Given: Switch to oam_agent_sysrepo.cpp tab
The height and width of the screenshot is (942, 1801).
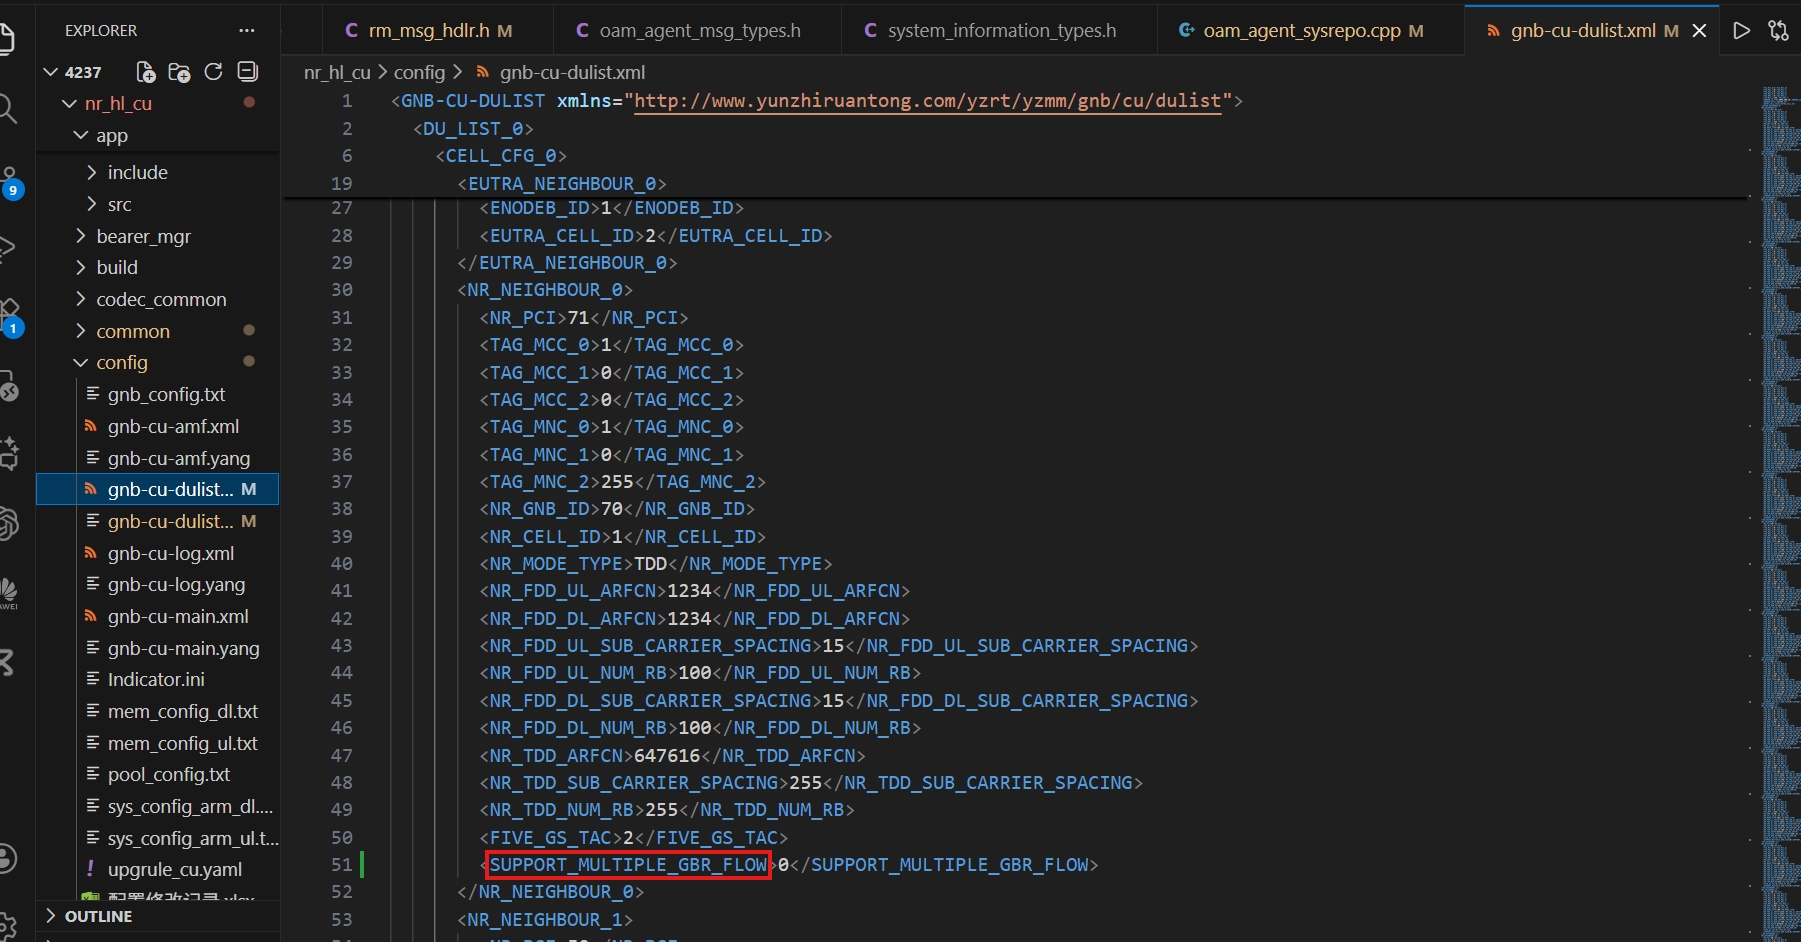Looking at the screenshot, I should [x=1301, y=31].
